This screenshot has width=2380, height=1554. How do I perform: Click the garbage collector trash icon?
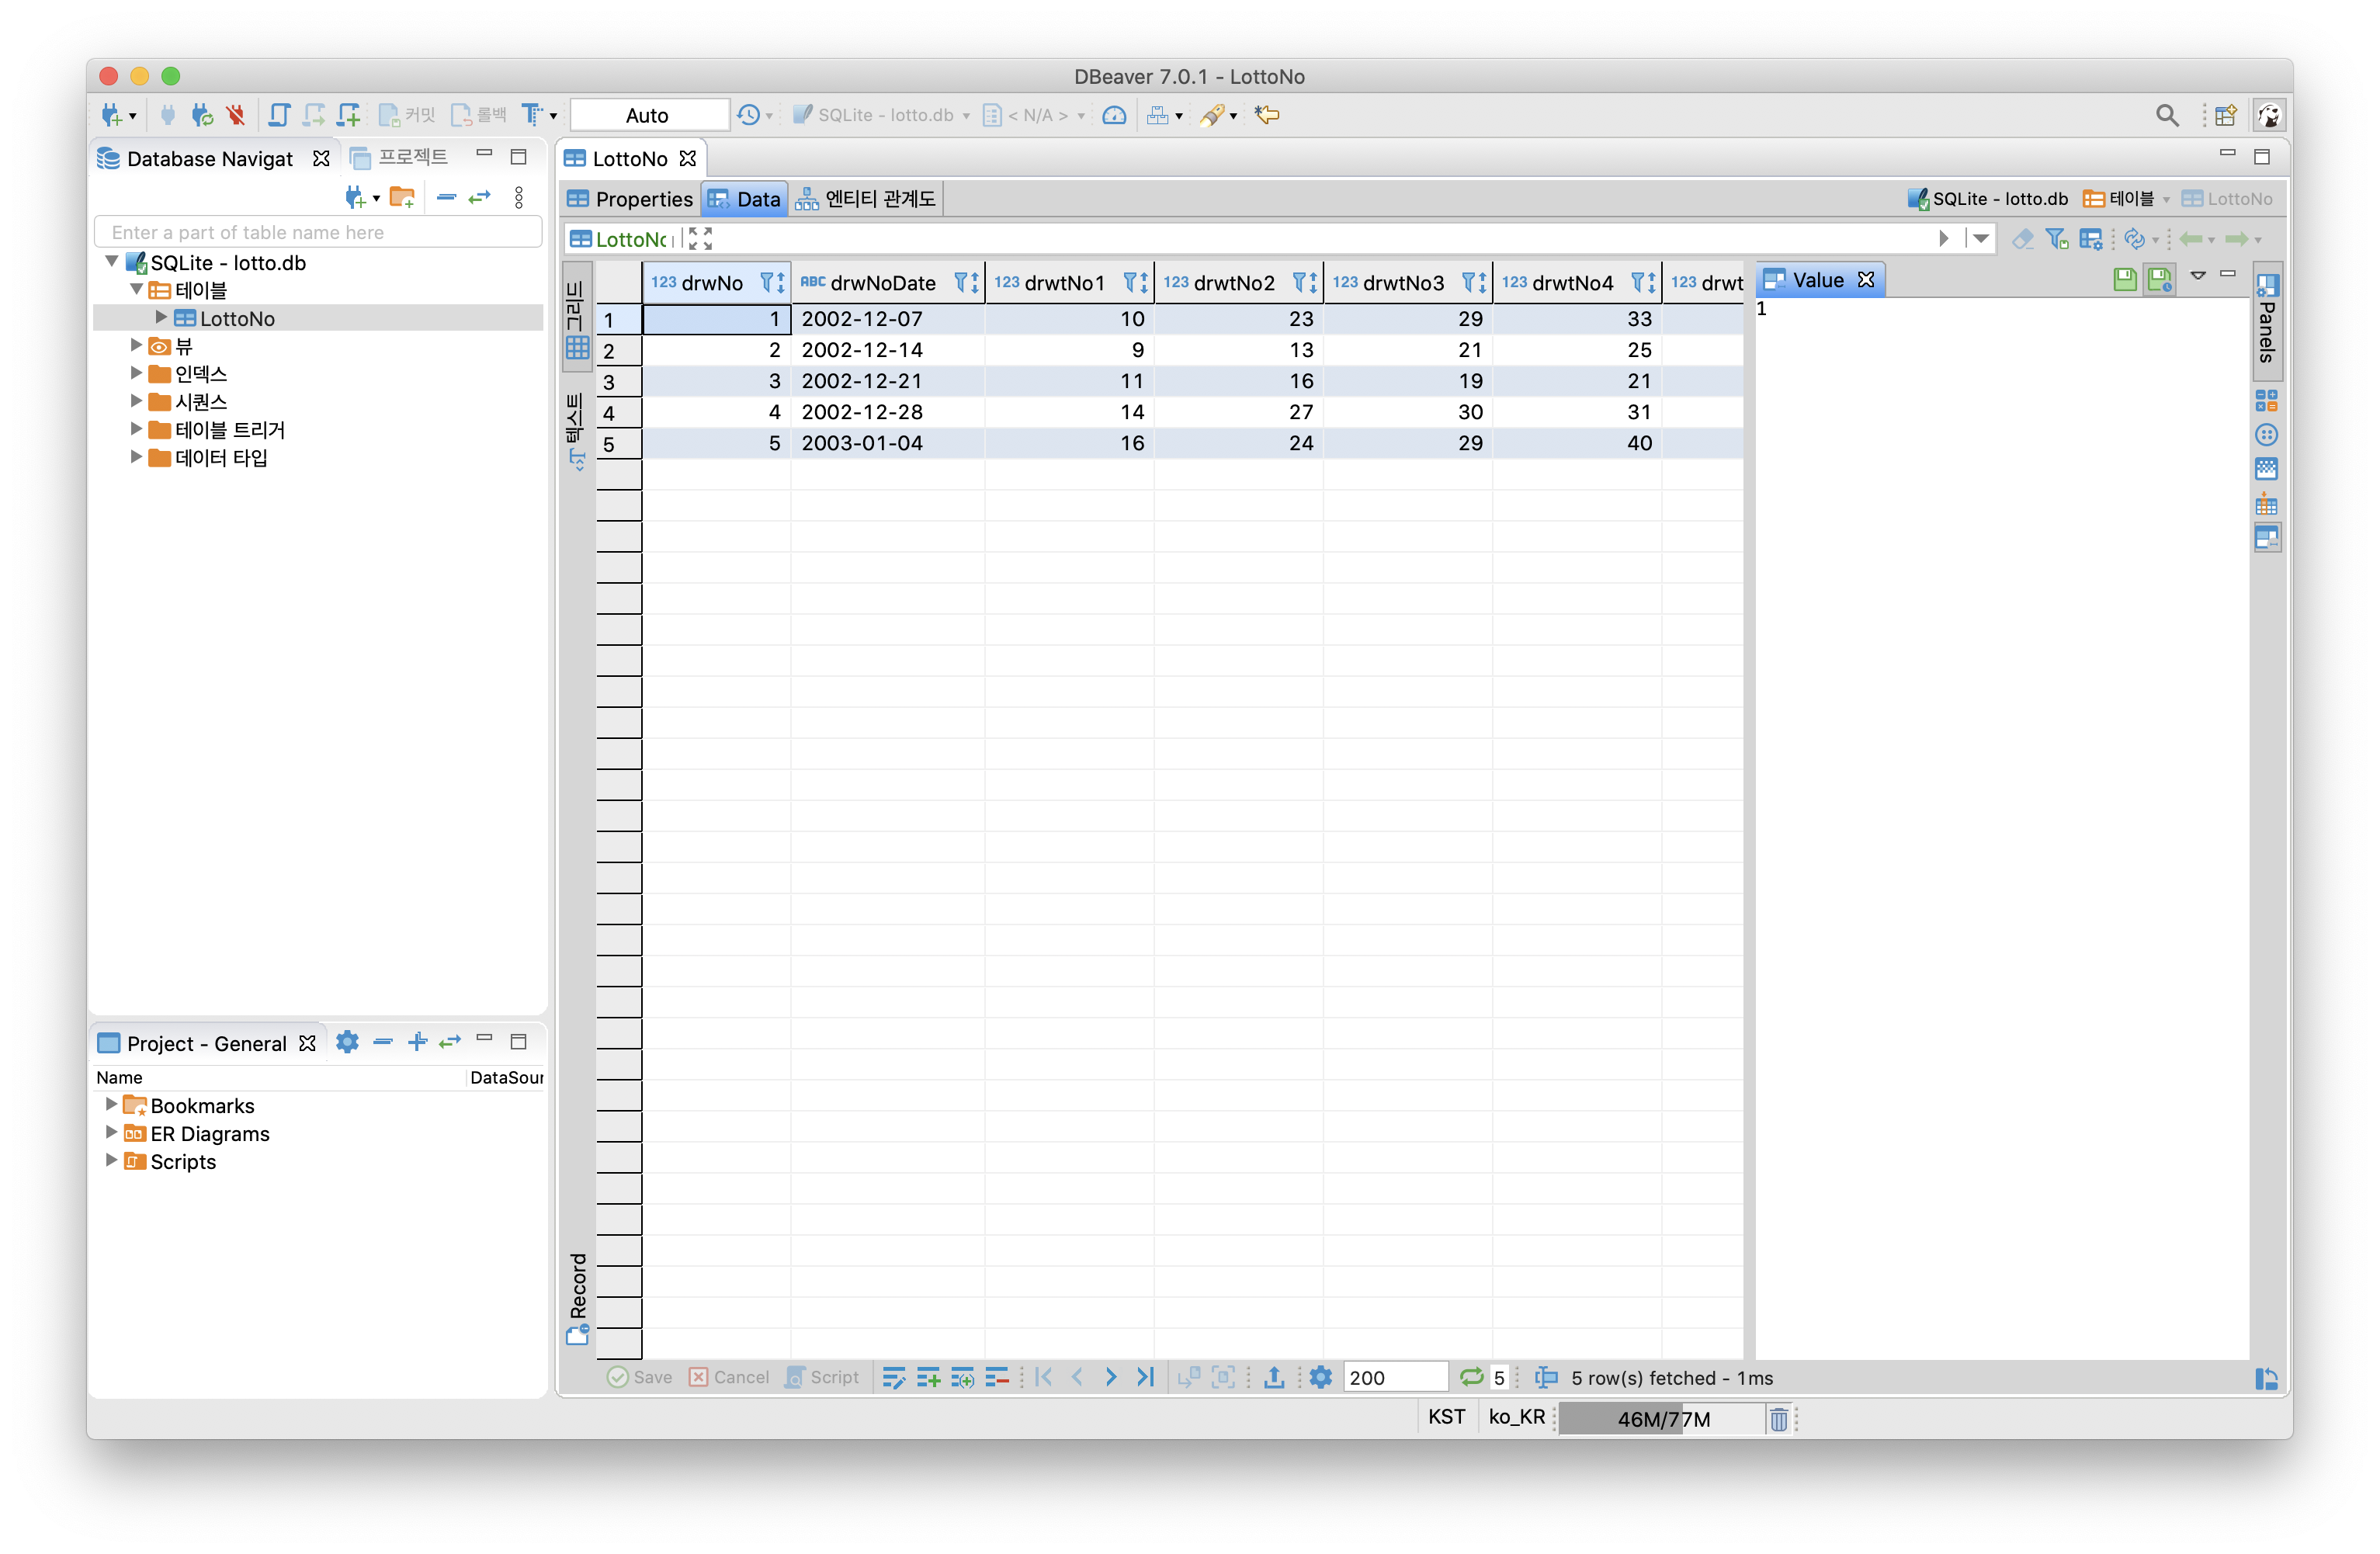tap(1778, 1418)
